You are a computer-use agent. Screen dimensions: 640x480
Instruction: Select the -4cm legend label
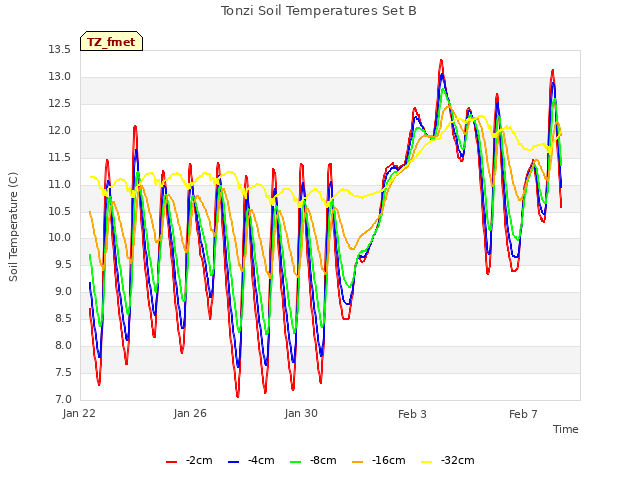pos(261,460)
